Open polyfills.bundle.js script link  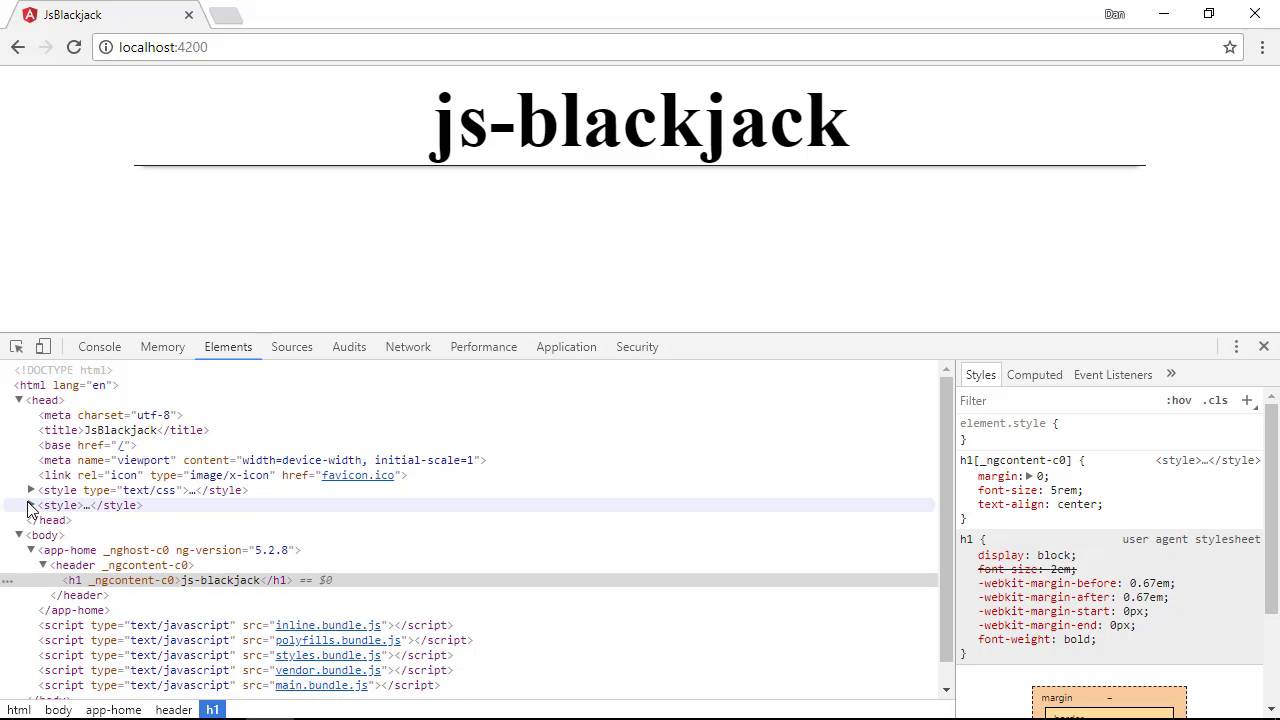(338, 640)
